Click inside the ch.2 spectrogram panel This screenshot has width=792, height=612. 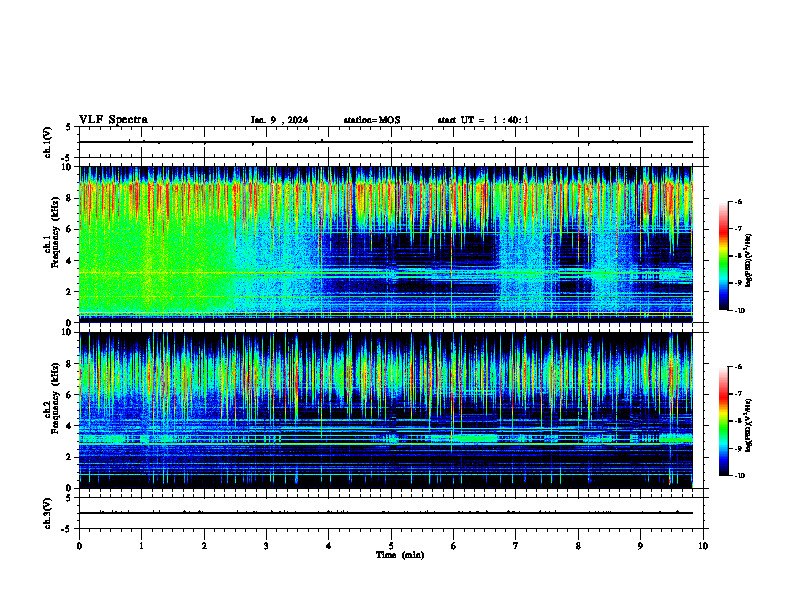coord(385,410)
